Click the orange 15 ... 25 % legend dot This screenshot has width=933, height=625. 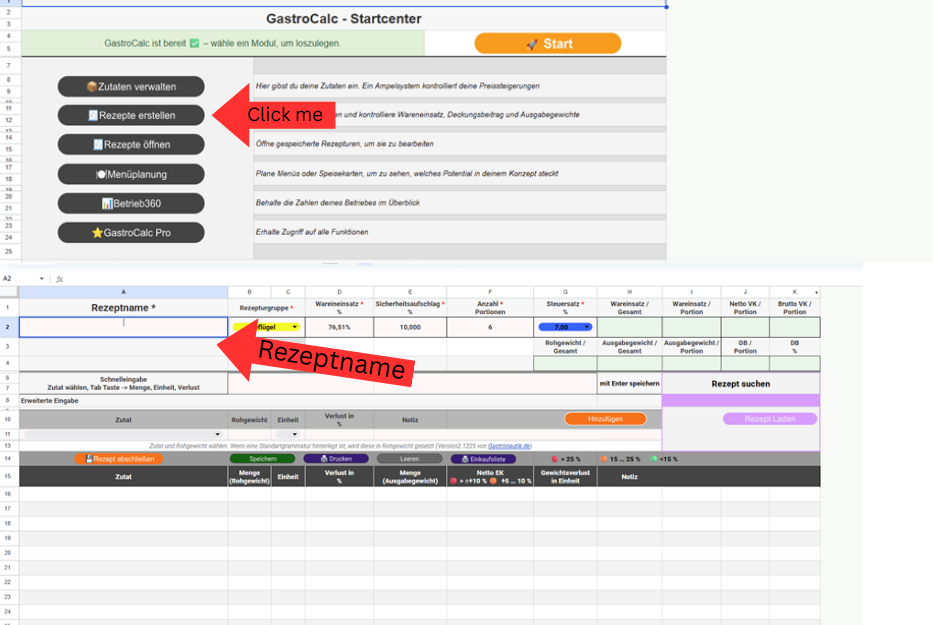point(604,459)
